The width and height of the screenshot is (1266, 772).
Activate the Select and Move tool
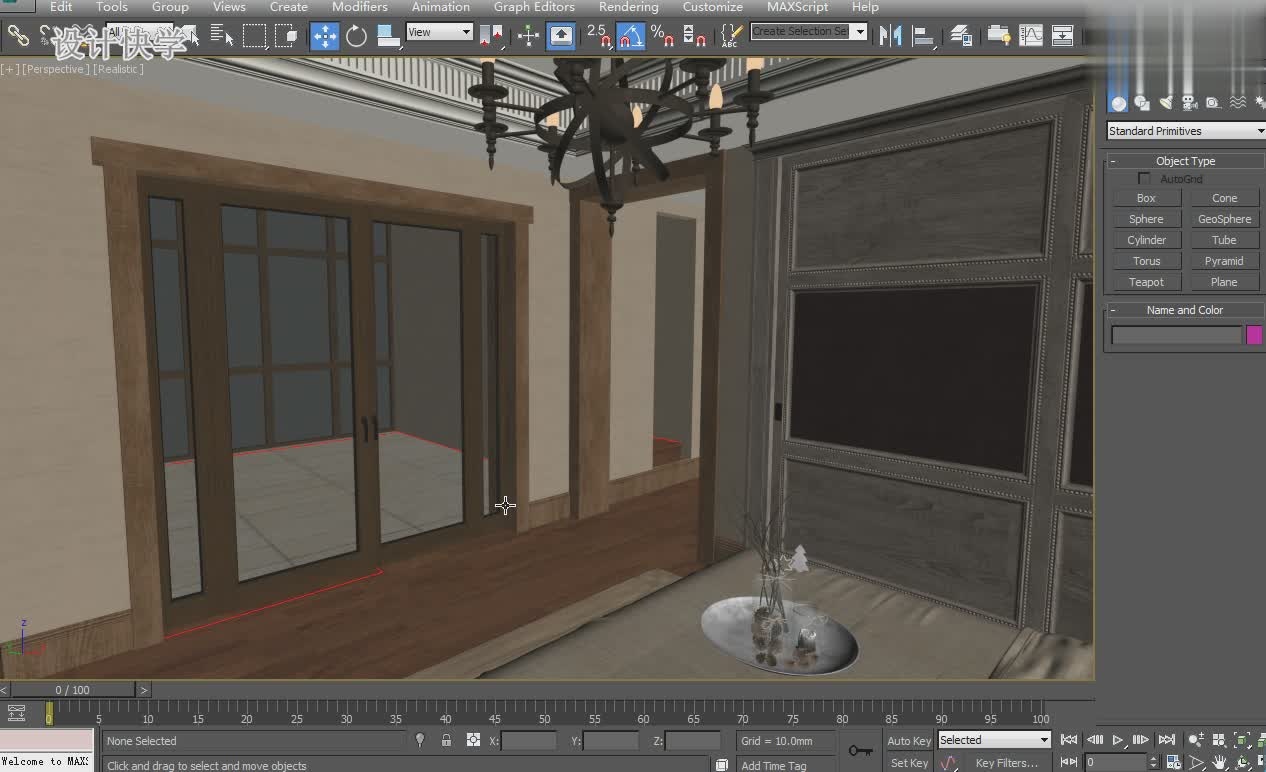tap(324, 37)
